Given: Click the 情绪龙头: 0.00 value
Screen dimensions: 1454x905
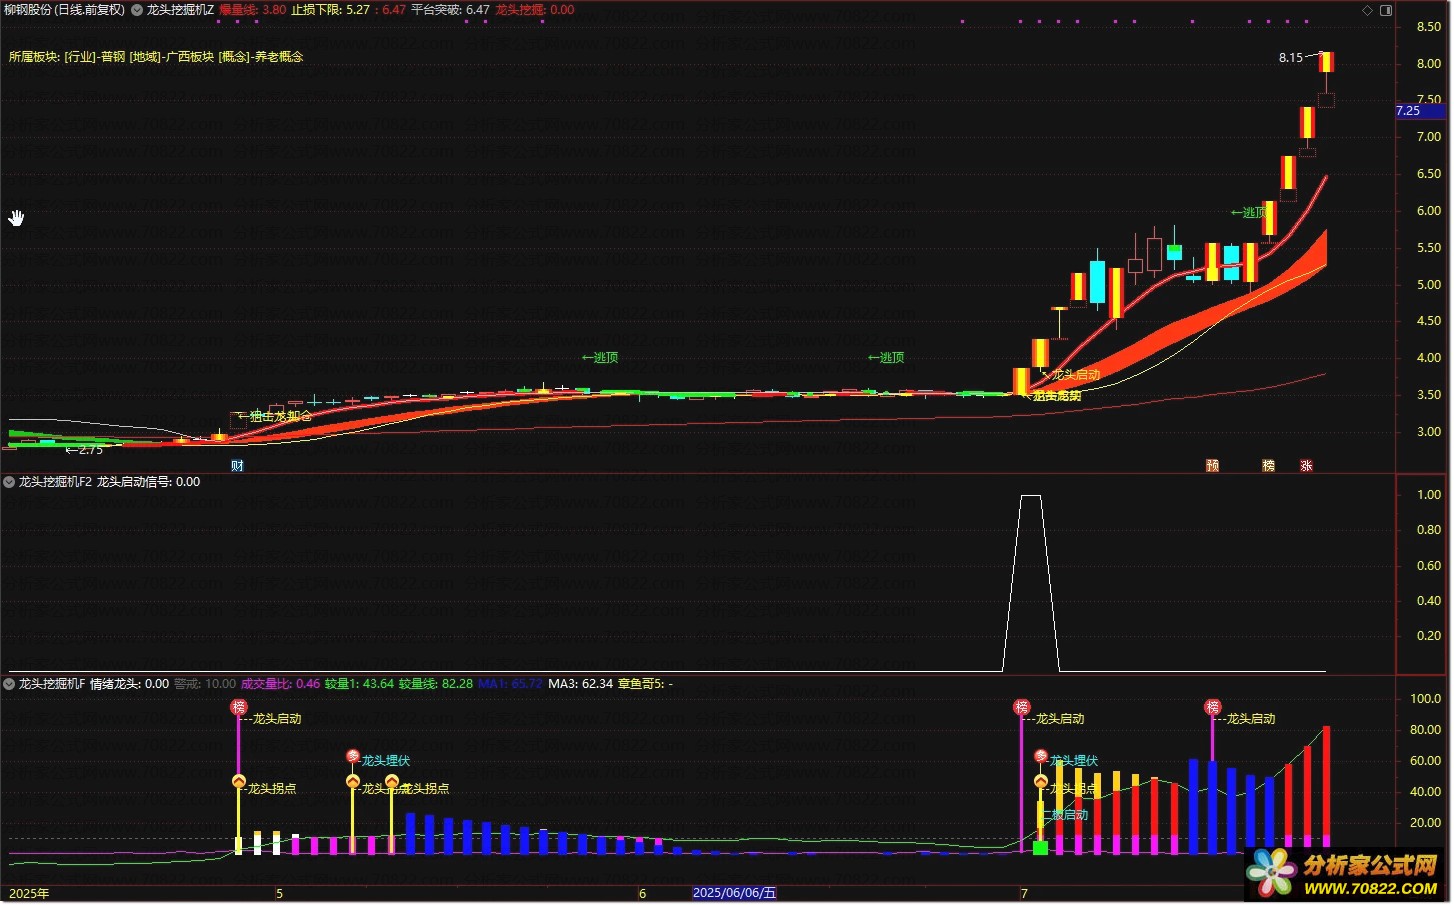Looking at the screenshot, I should (x=129, y=684).
